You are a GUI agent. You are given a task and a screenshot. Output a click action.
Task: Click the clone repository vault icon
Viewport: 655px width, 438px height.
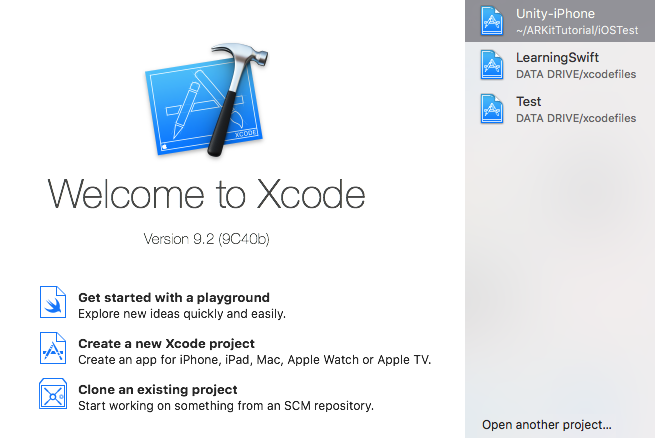(x=52, y=396)
